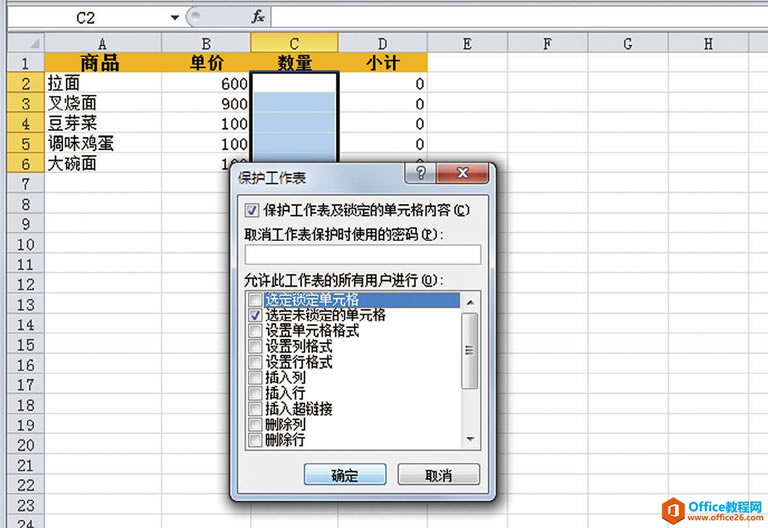Open the Name Box dropdown arrow
The width and height of the screenshot is (768, 528).
(174, 18)
